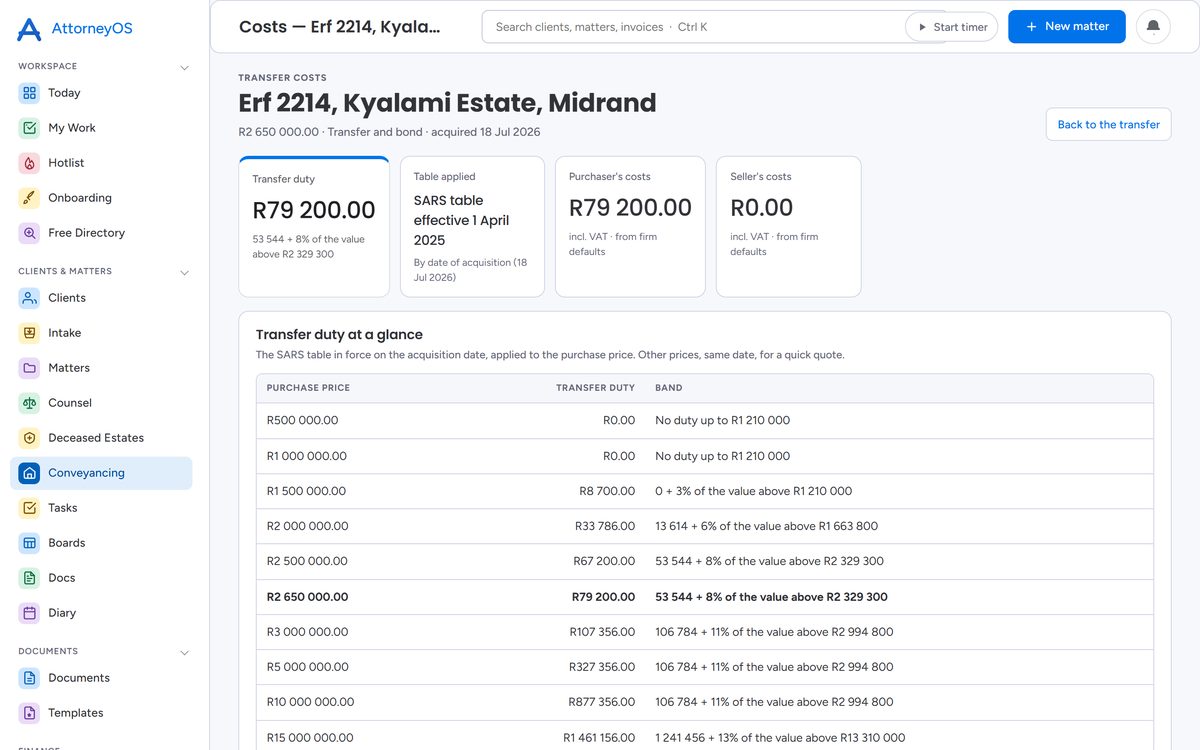This screenshot has width=1200, height=750.
Task: Select the Transfer duty card
Action: (x=314, y=227)
